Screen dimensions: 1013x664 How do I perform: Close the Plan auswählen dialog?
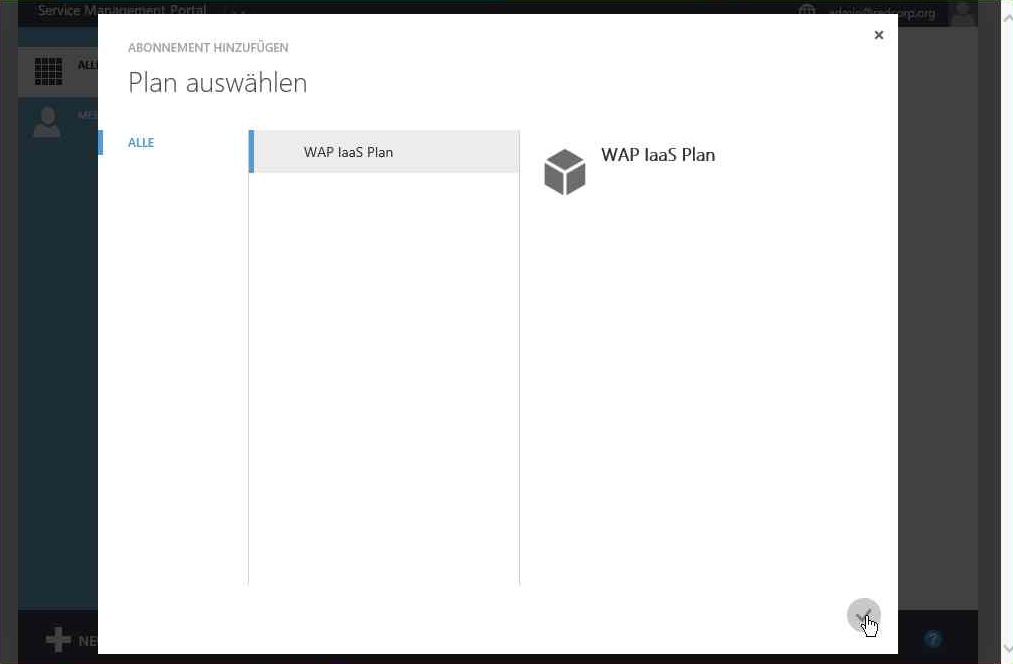[x=879, y=35]
